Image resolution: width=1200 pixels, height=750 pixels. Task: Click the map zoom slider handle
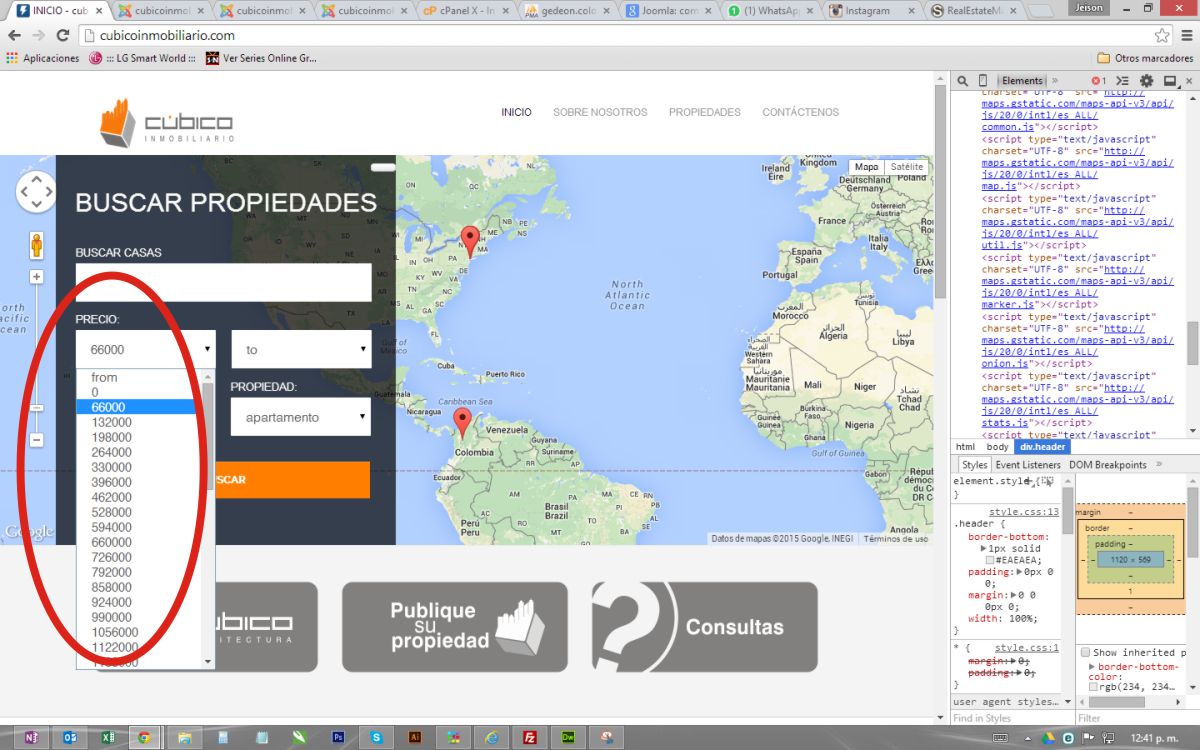[37, 408]
